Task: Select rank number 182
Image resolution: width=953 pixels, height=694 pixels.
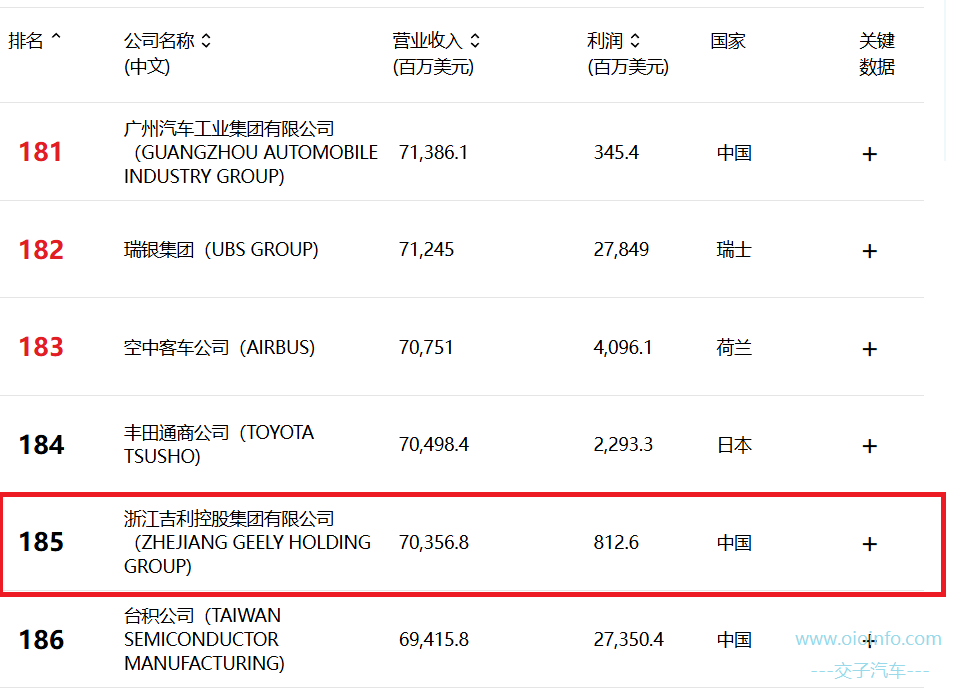Action: coord(41,250)
